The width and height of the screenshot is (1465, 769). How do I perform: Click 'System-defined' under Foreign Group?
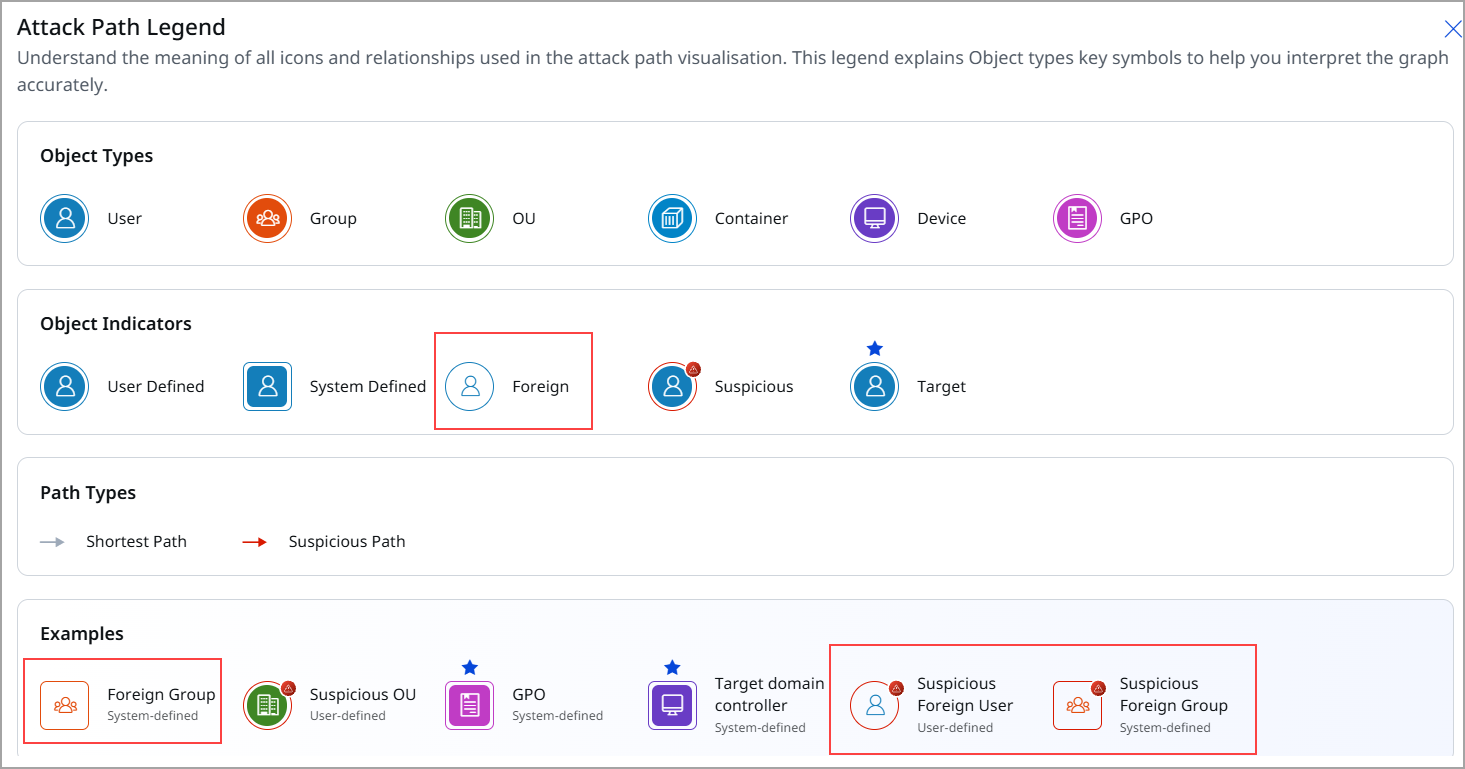click(x=152, y=716)
